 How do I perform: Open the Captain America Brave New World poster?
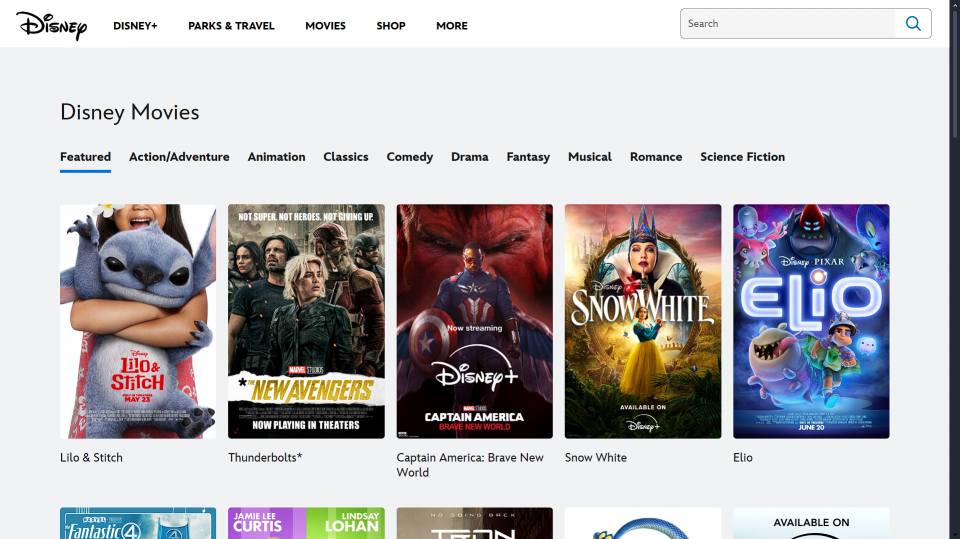474,321
